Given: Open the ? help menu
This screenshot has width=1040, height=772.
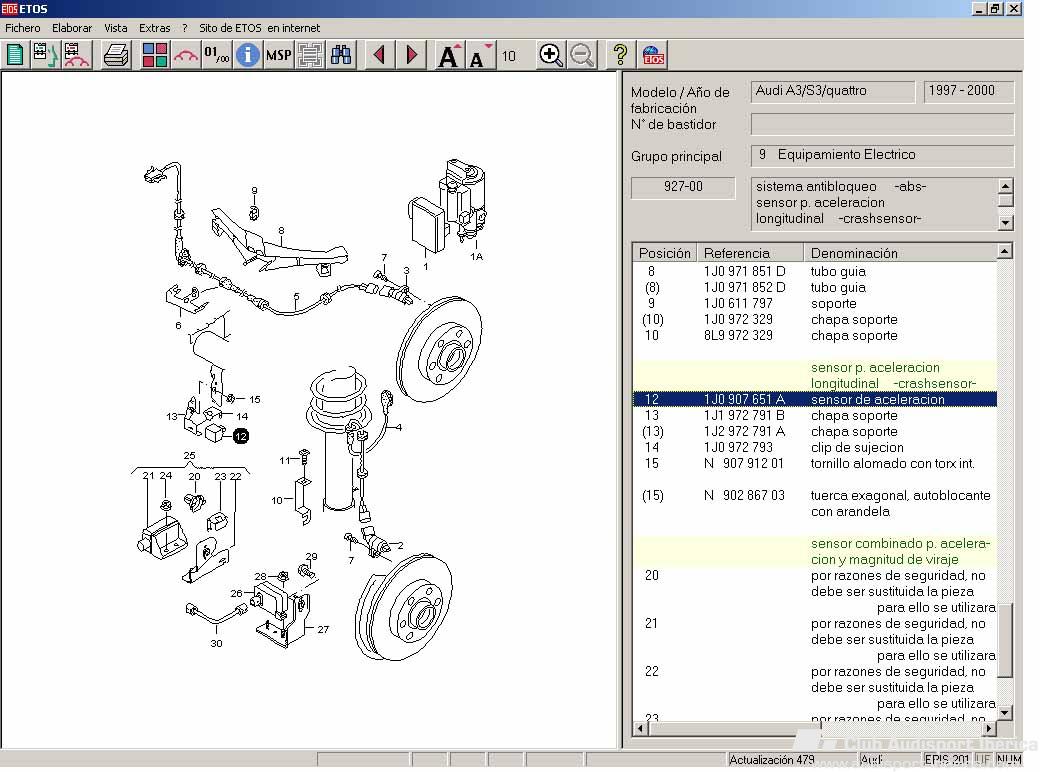Looking at the screenshot, I should 185,28.
